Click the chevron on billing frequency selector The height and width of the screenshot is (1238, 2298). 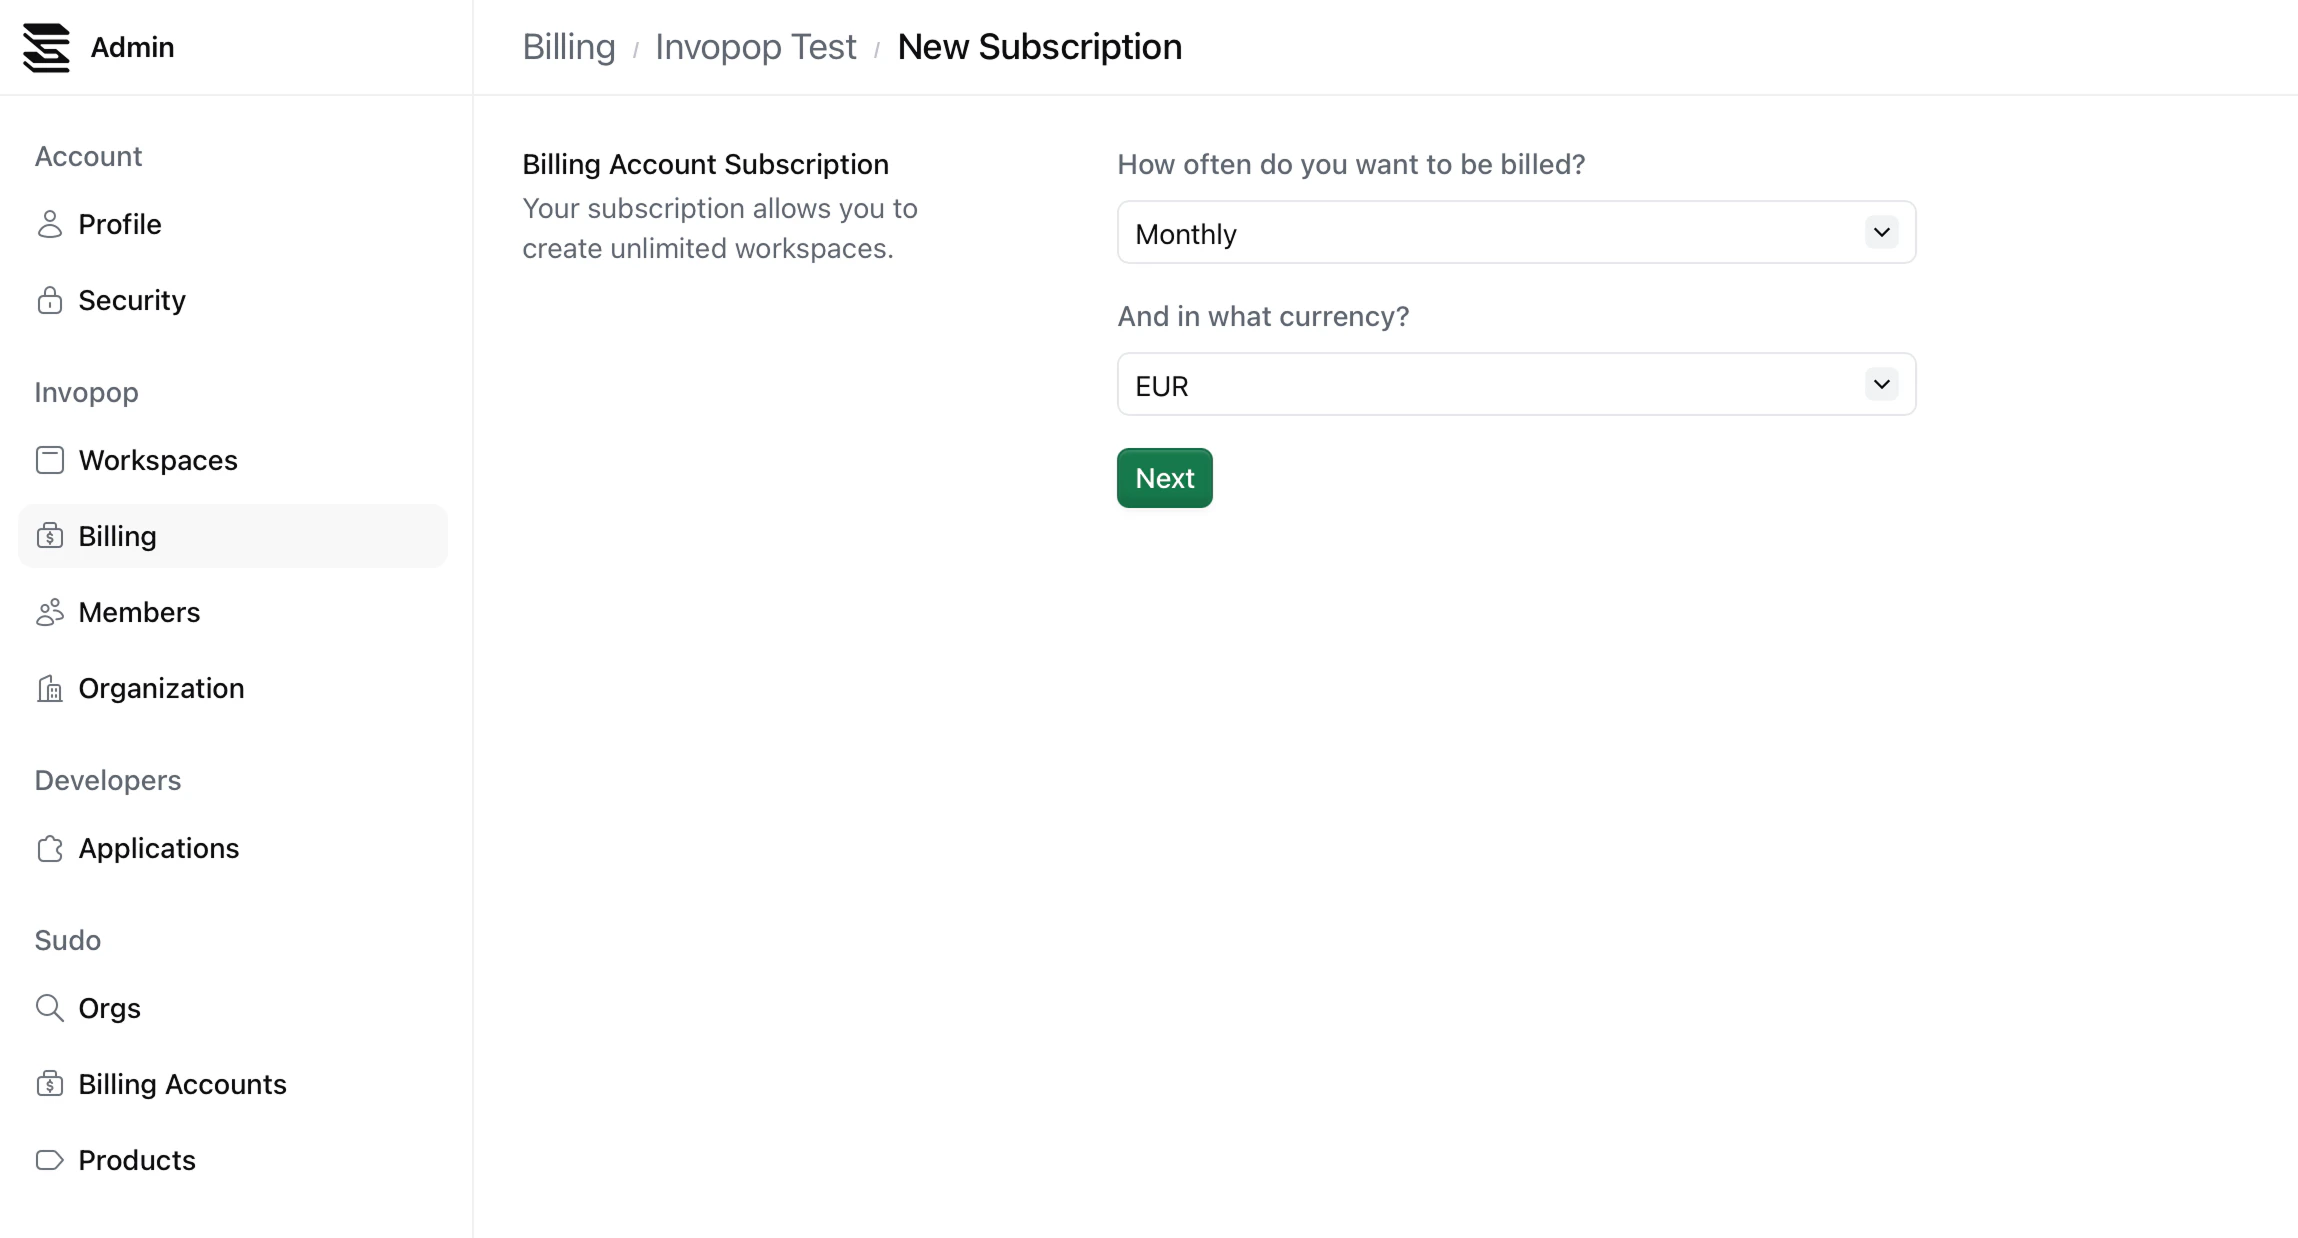[x=1881, y=233]
